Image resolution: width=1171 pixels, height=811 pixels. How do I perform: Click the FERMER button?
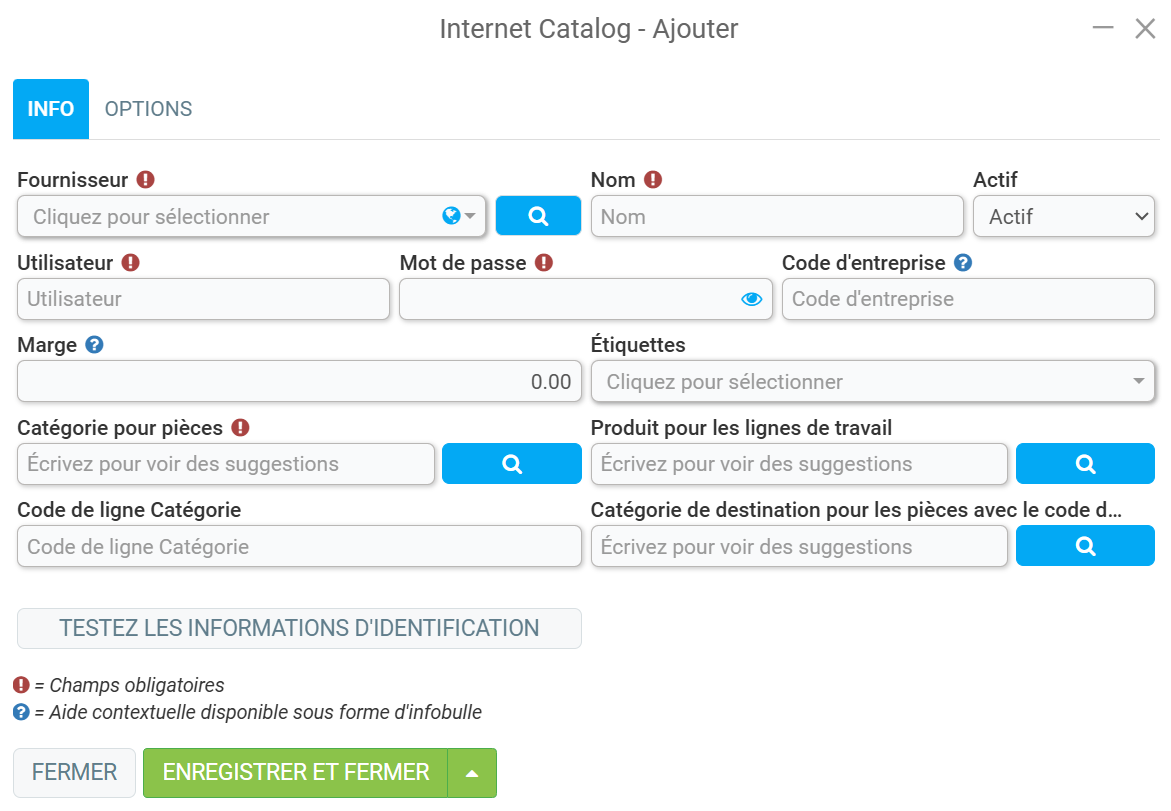click(74, 773)
